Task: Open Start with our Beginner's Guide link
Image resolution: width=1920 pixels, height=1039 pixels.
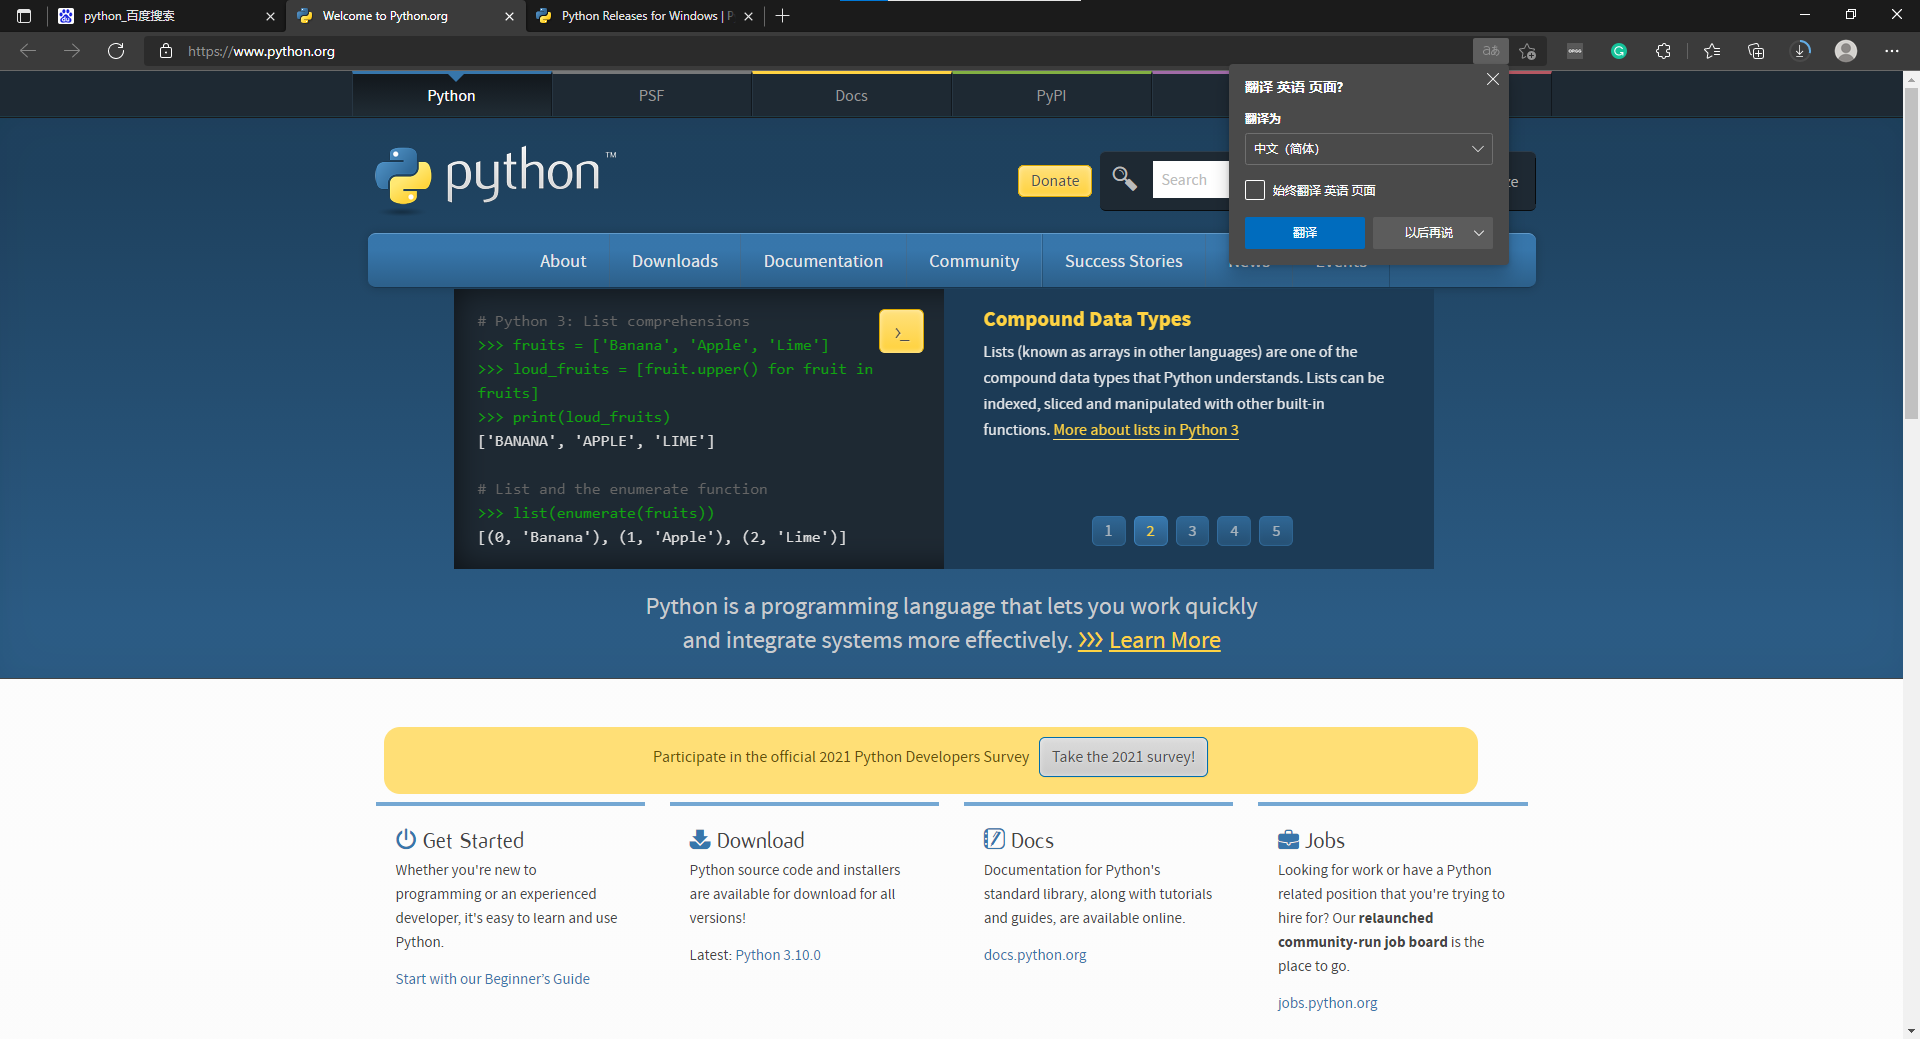Action: (492, 979)
